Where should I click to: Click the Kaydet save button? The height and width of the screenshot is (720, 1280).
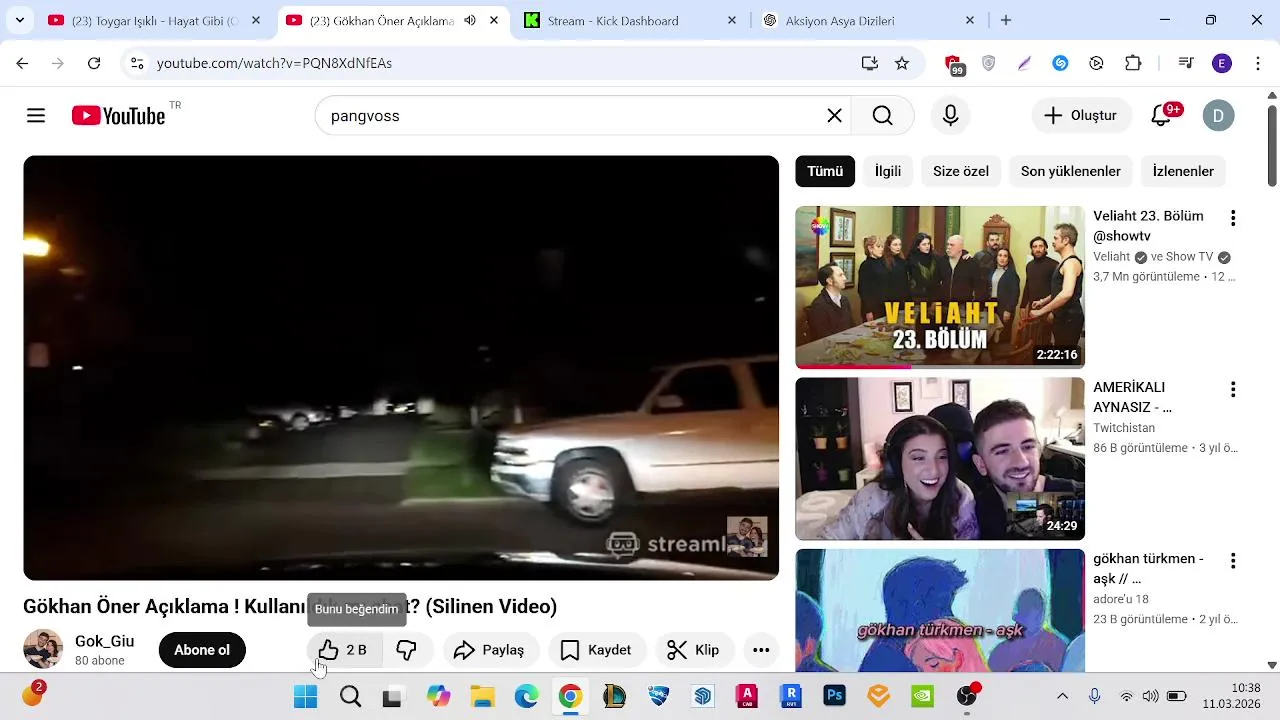tap(597, 650)
